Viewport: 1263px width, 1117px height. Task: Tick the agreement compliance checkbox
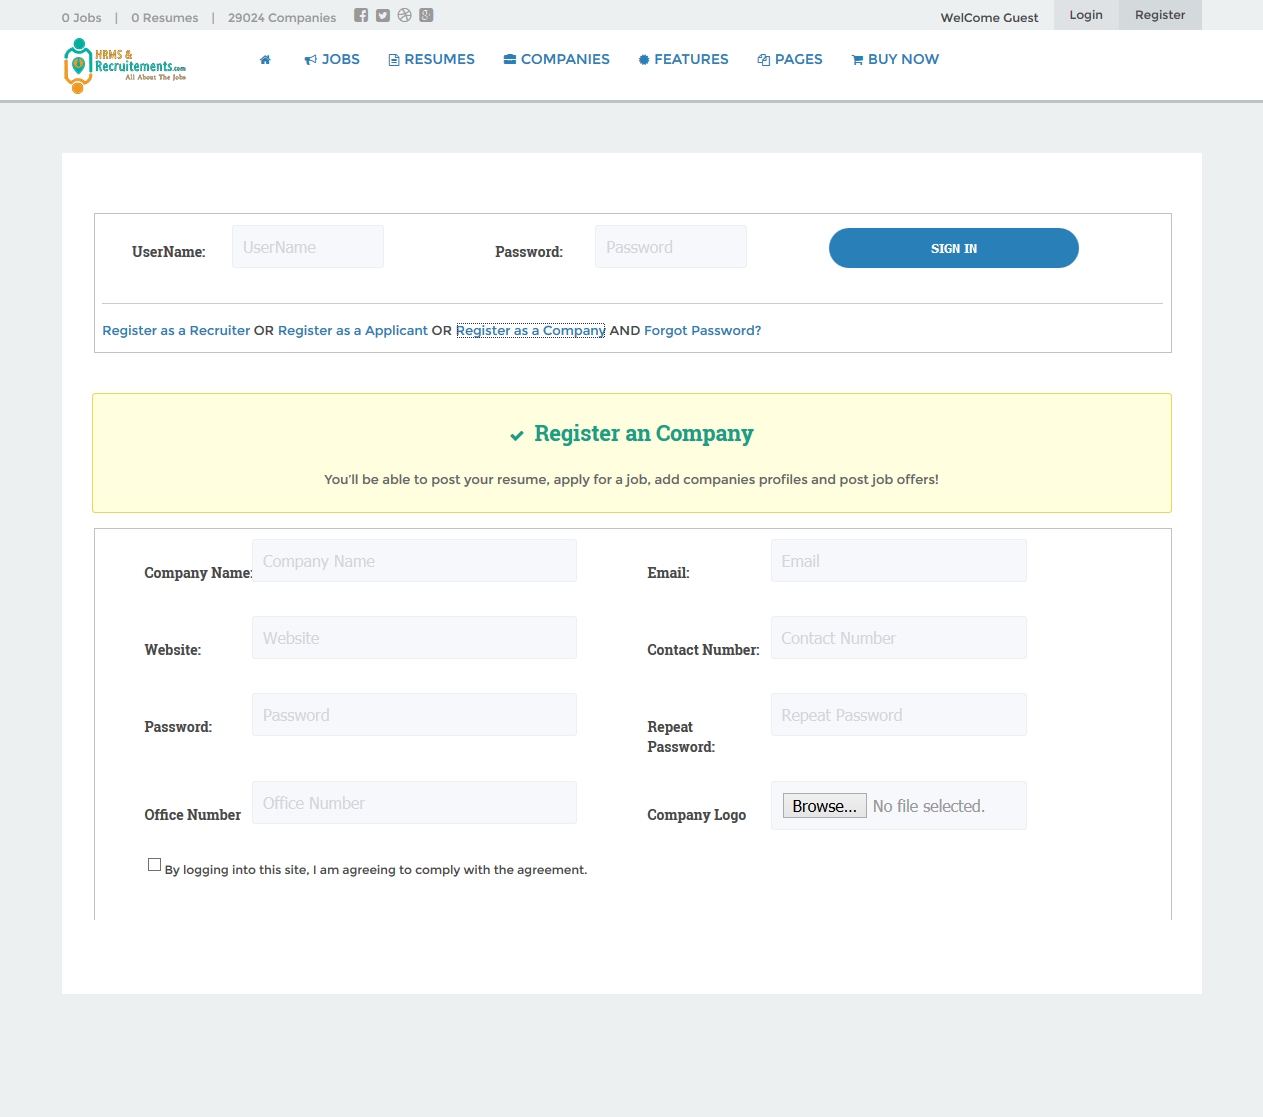pyautogui.click(x=154, y=865)
